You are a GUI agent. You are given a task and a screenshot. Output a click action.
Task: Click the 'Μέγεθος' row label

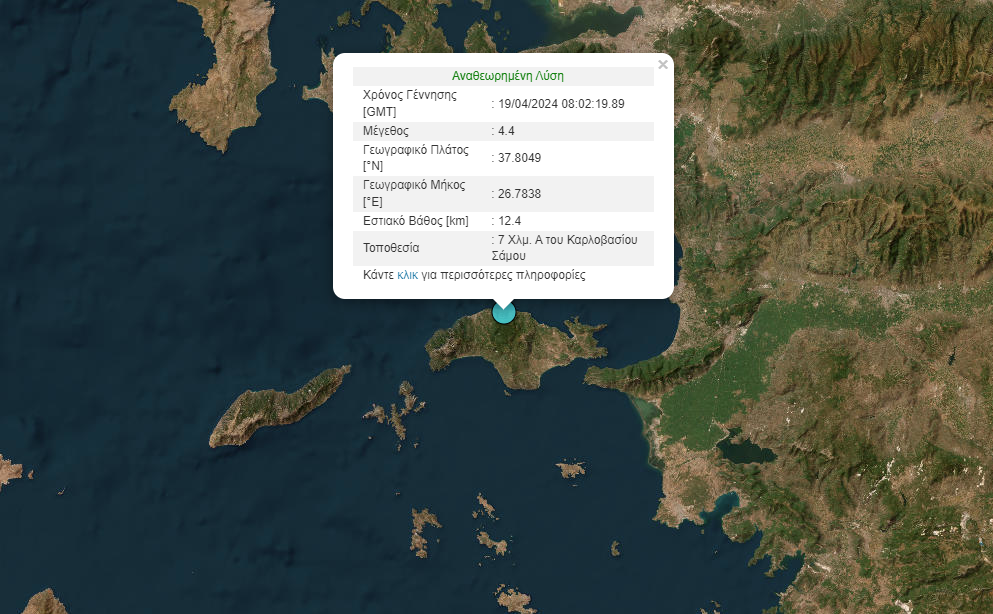[386, 131]
